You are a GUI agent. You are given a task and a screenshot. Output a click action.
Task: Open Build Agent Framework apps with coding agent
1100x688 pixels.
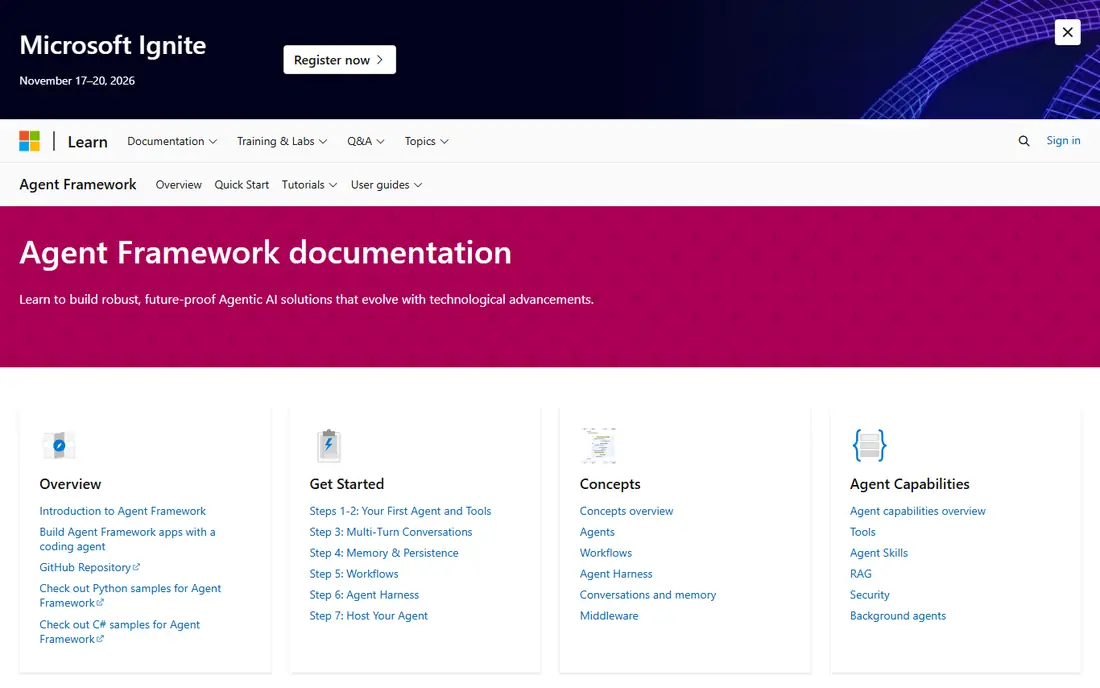[x=127, y=539]
